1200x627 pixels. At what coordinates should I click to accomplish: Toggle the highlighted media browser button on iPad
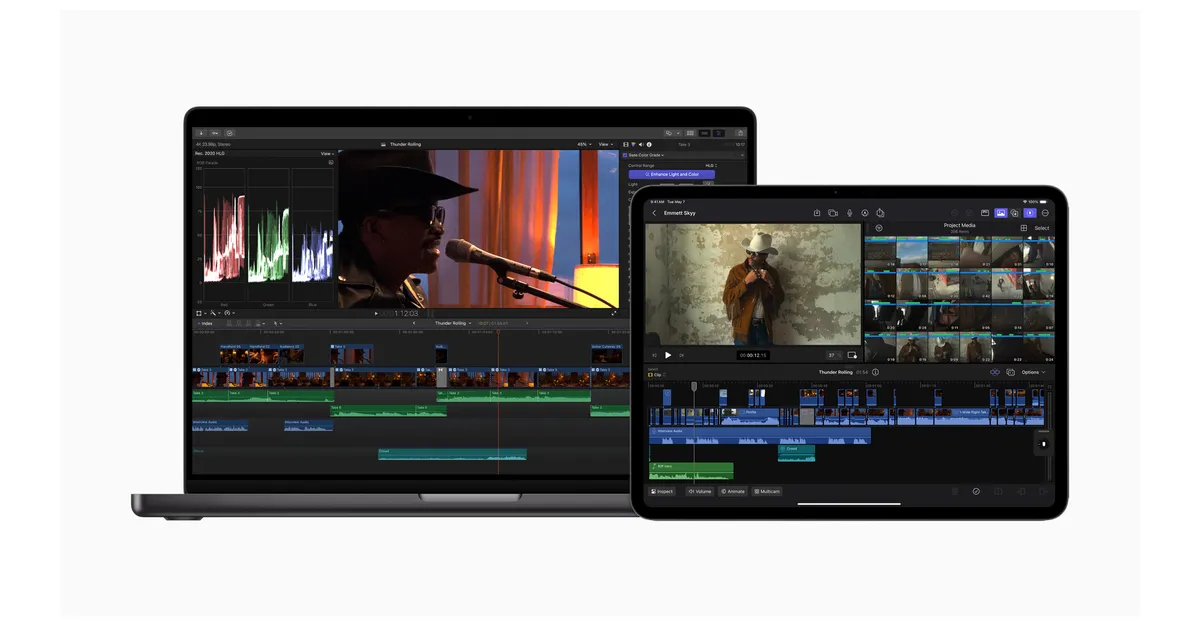(x=999, y=213)
